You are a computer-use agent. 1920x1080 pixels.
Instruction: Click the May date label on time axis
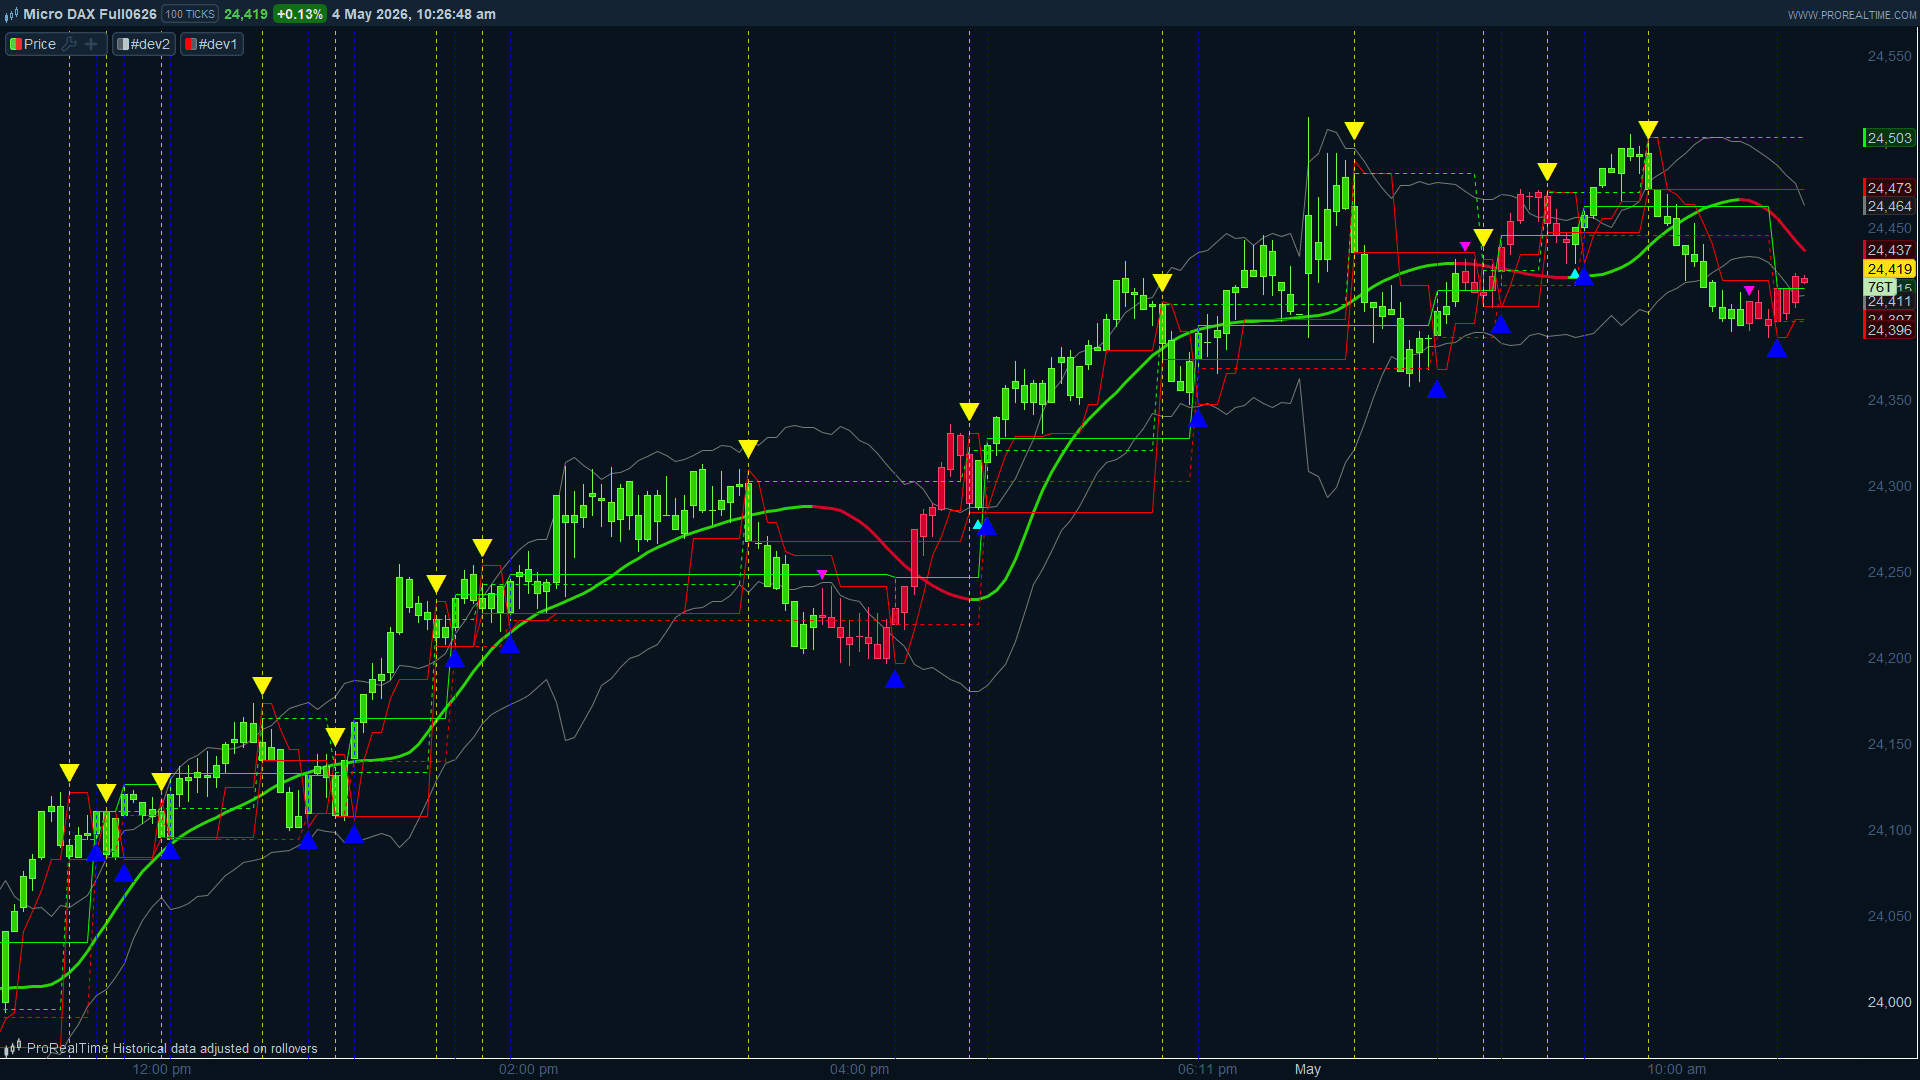[1307, 1069]
